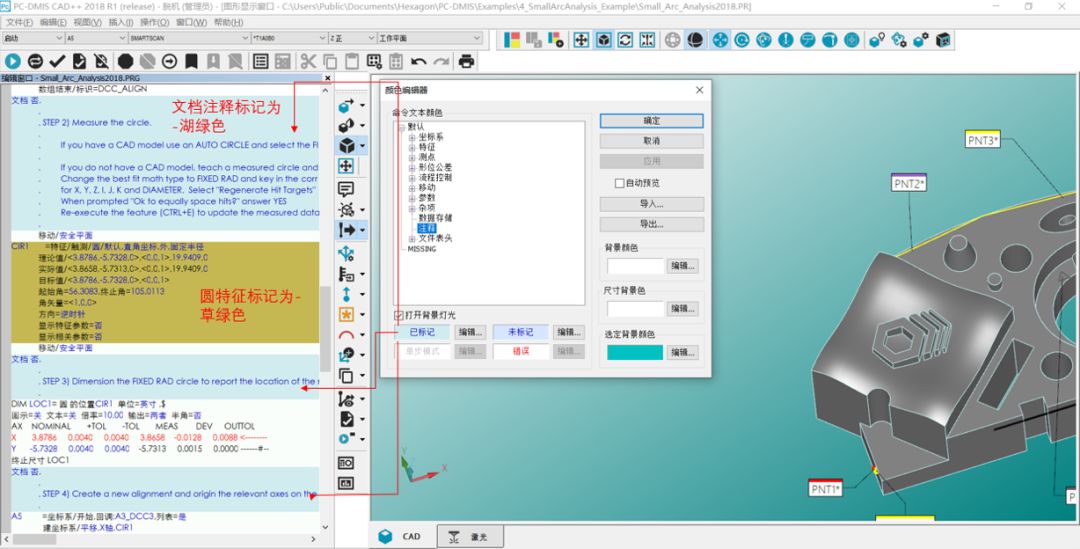This screenshot has height=549, width=1080.
Task: Close the 颜色编辑器 dialog
Action: tap(699, 90)
